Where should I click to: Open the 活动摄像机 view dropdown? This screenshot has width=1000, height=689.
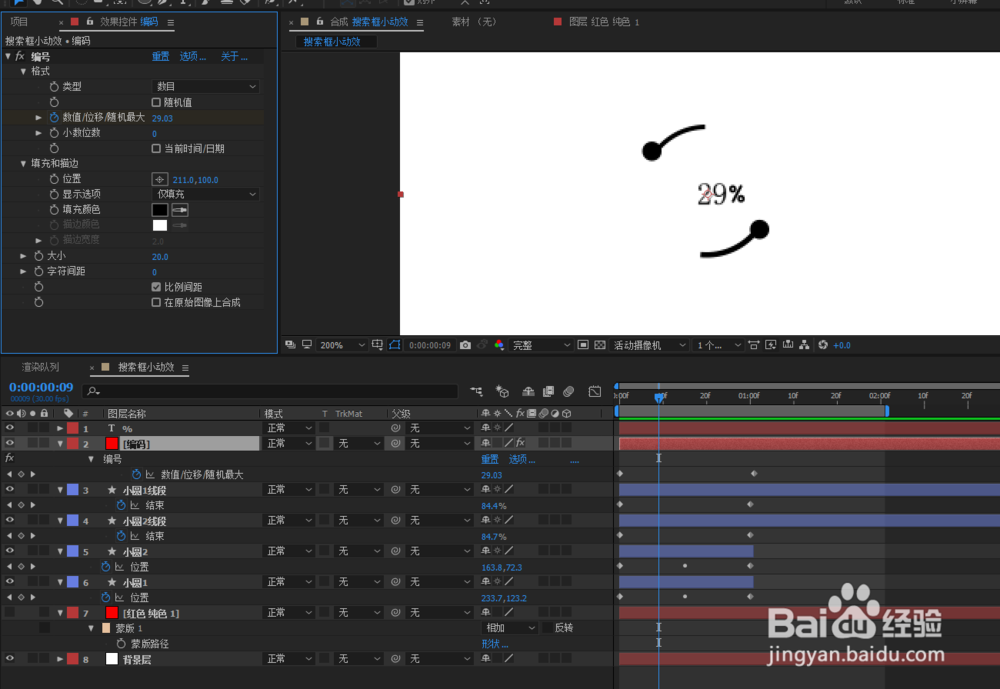tap(649, 345)
